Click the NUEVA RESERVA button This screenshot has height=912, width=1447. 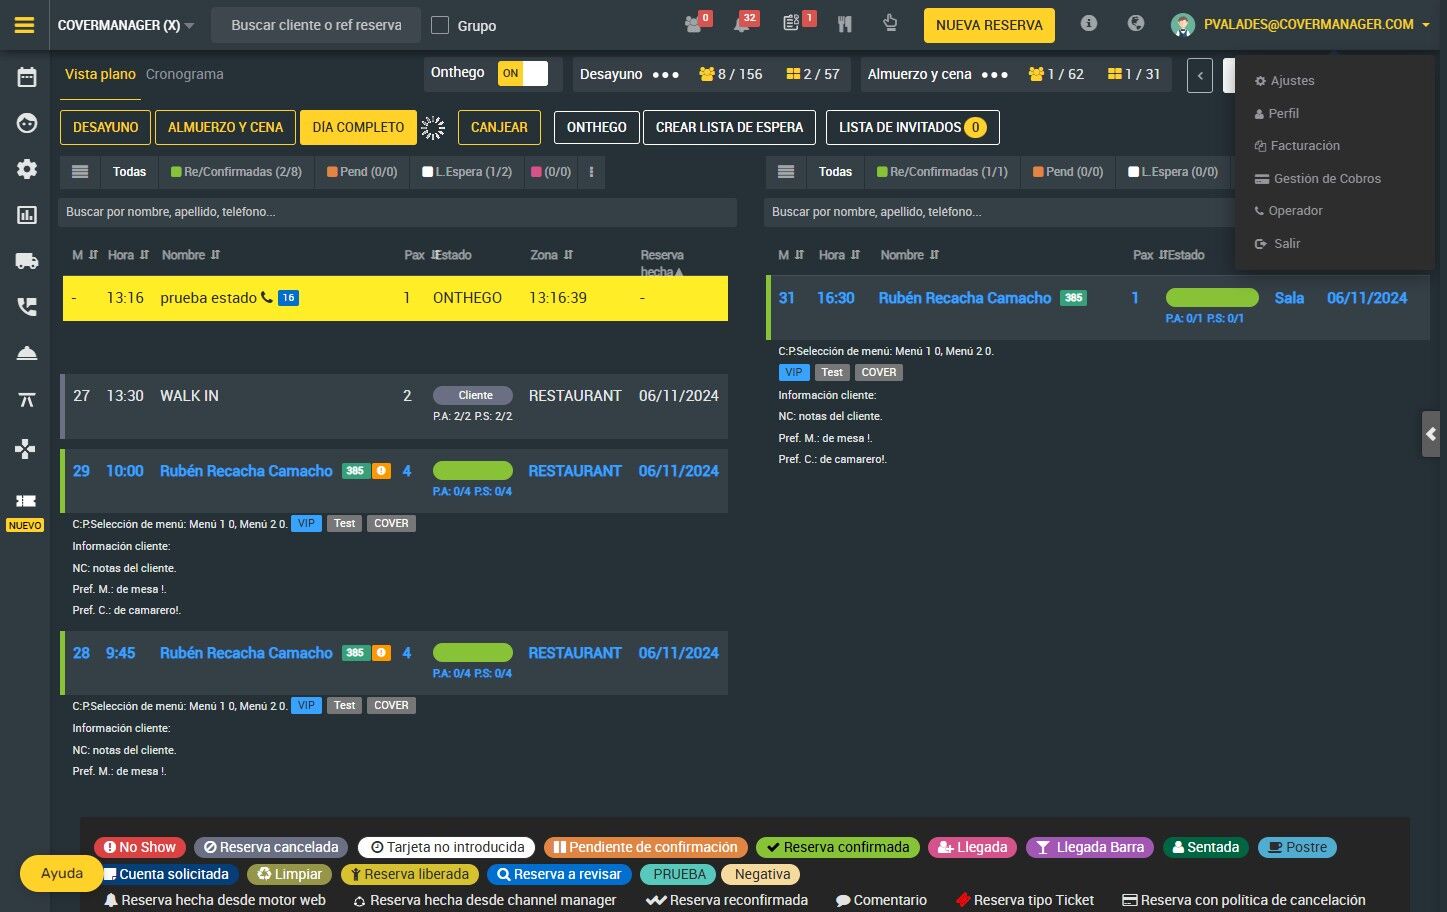pyautogui.click(x=989, y=25)
